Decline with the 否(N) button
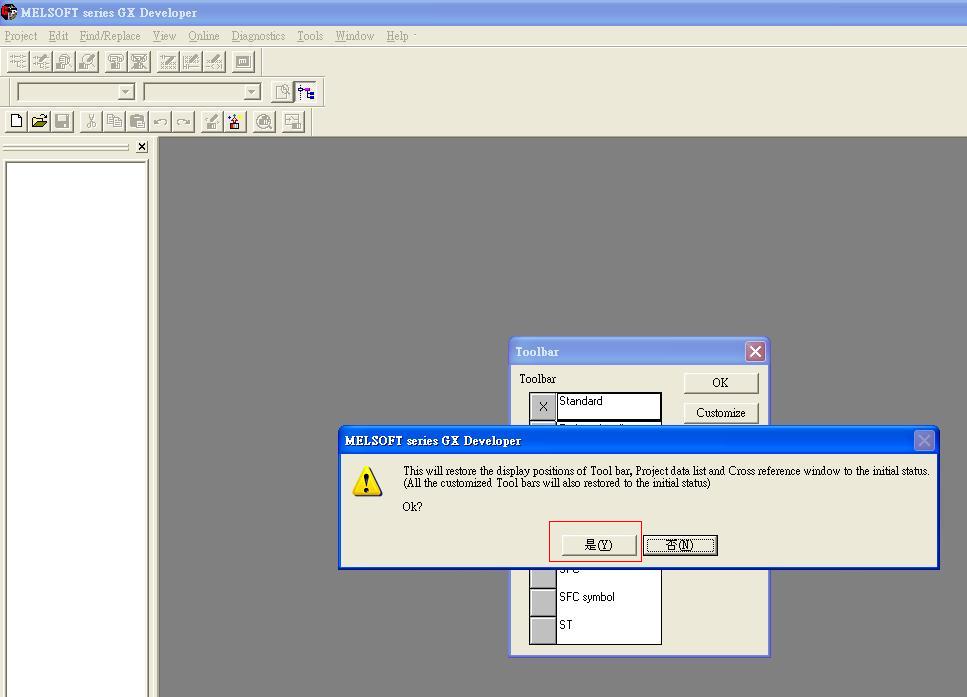This screenshot has width=967, height=697. pos(680,545)
